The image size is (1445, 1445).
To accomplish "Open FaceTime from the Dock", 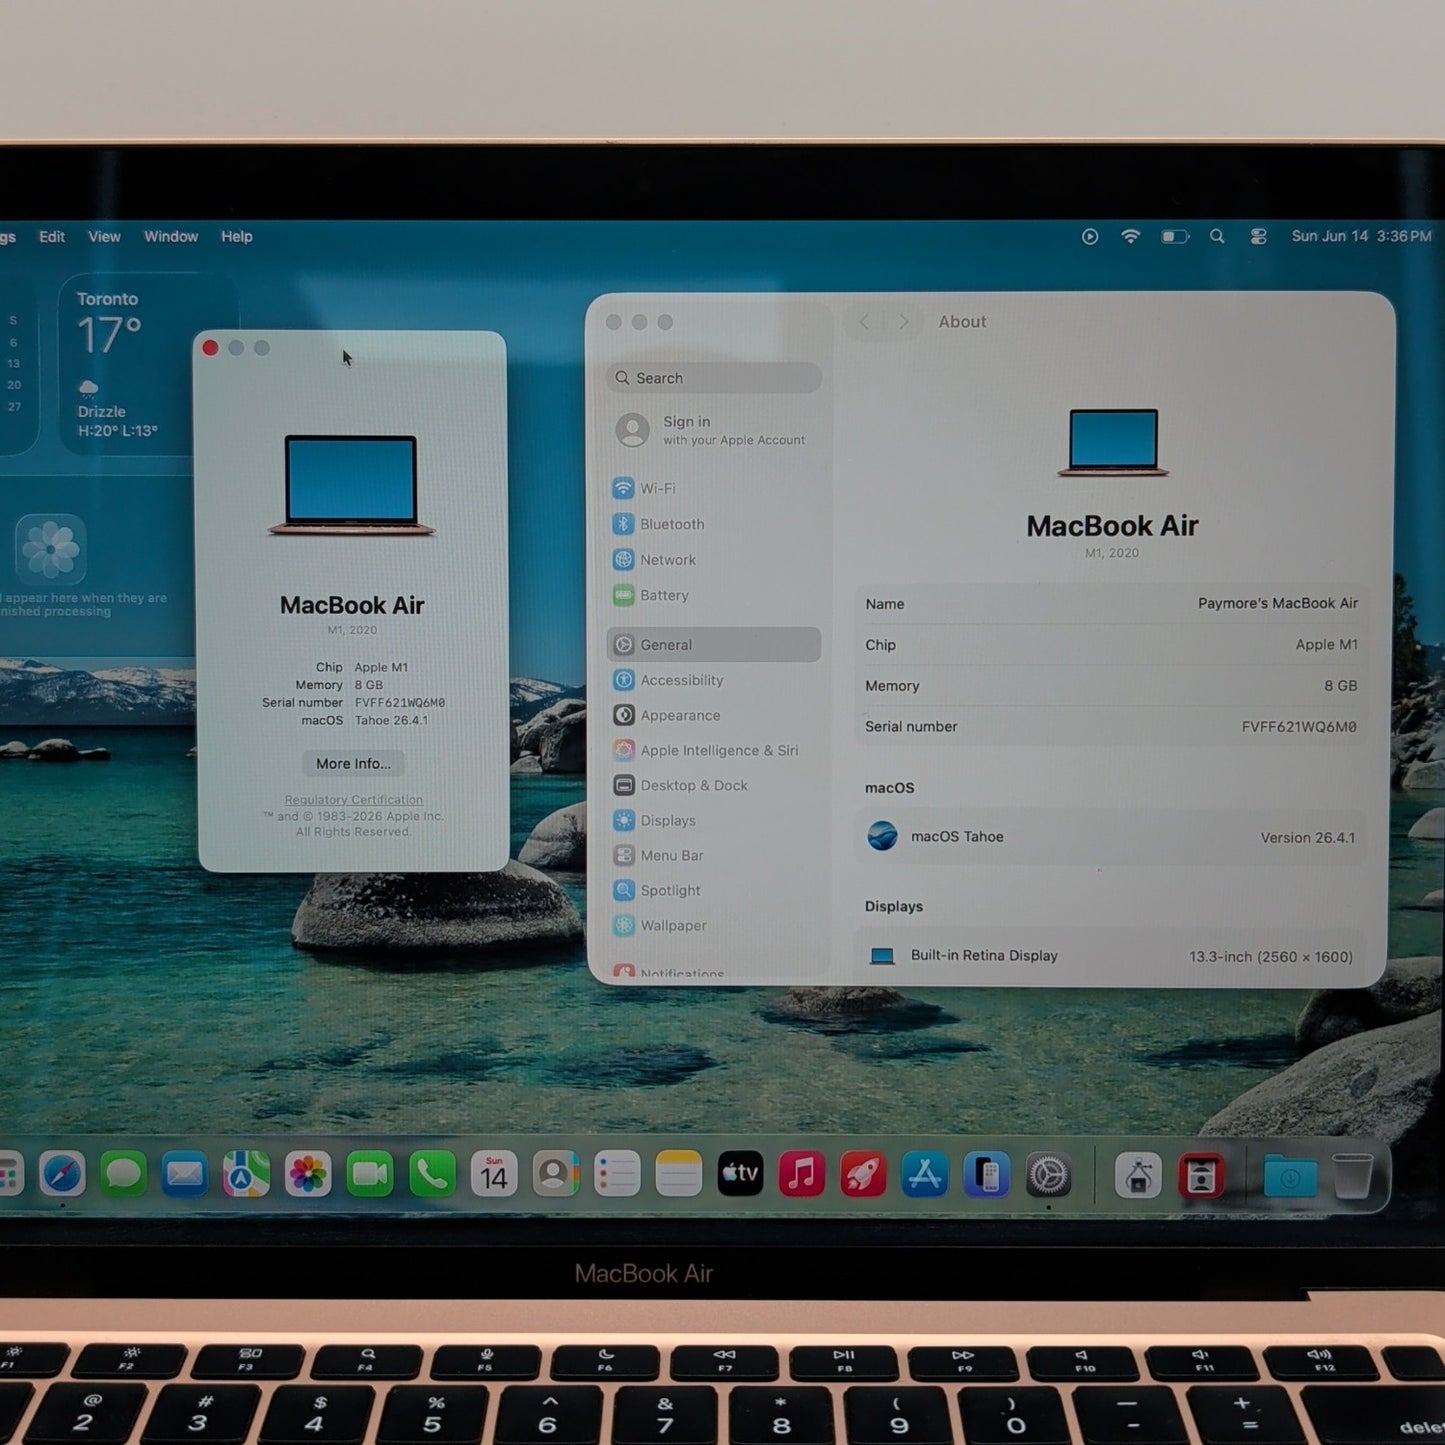I will coord(370,1174).
